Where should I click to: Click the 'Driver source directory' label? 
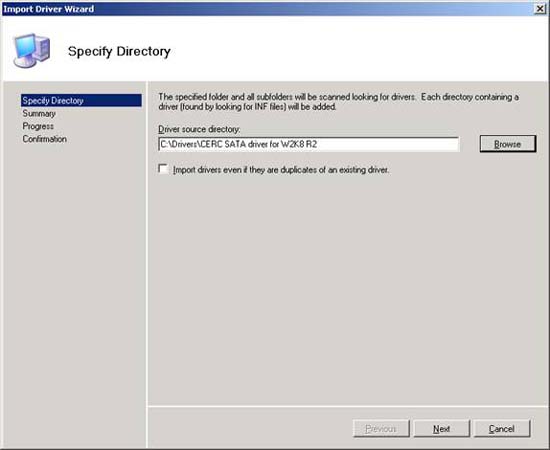(199, 129)
